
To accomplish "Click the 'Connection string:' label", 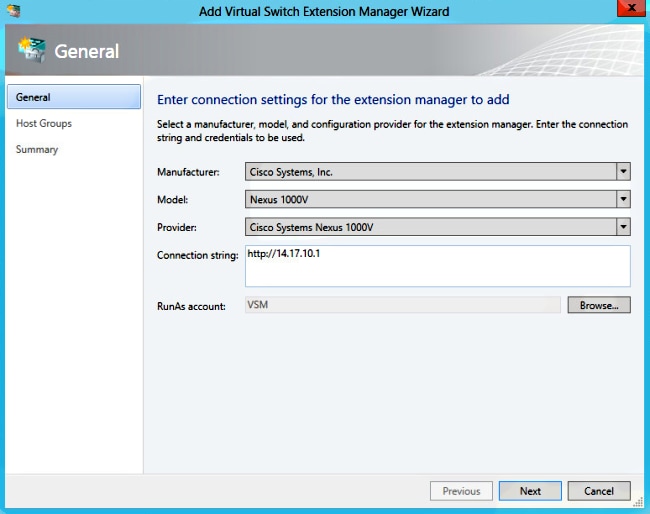I will tap(198, 255).
